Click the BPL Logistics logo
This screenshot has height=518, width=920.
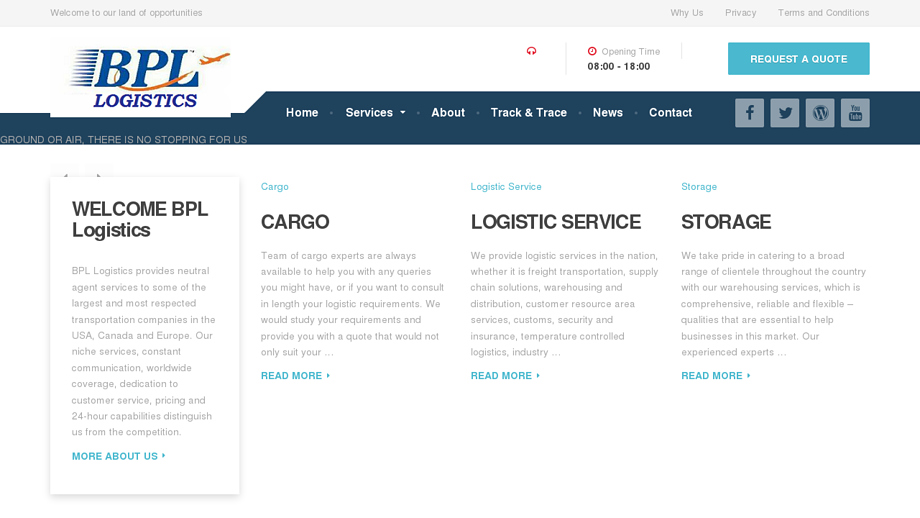coord(141,78)
